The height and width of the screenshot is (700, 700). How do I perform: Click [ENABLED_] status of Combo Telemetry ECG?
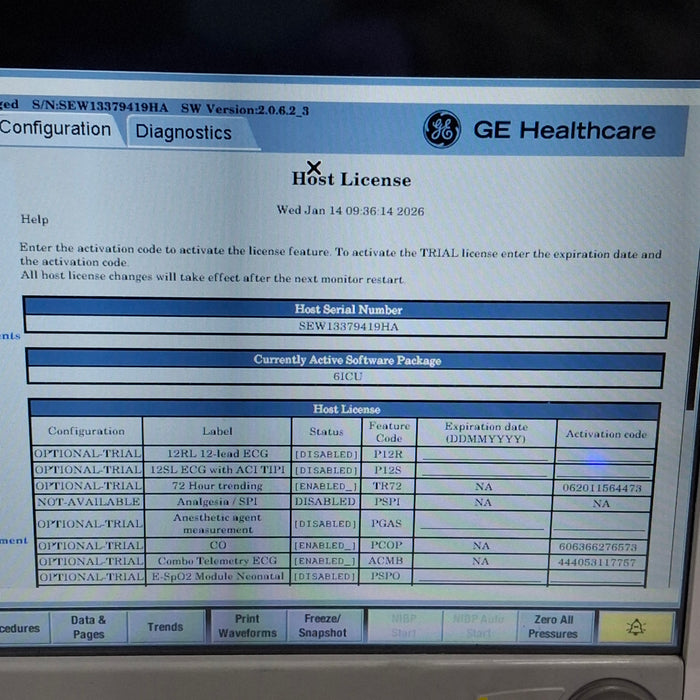(x=325, y=561)
